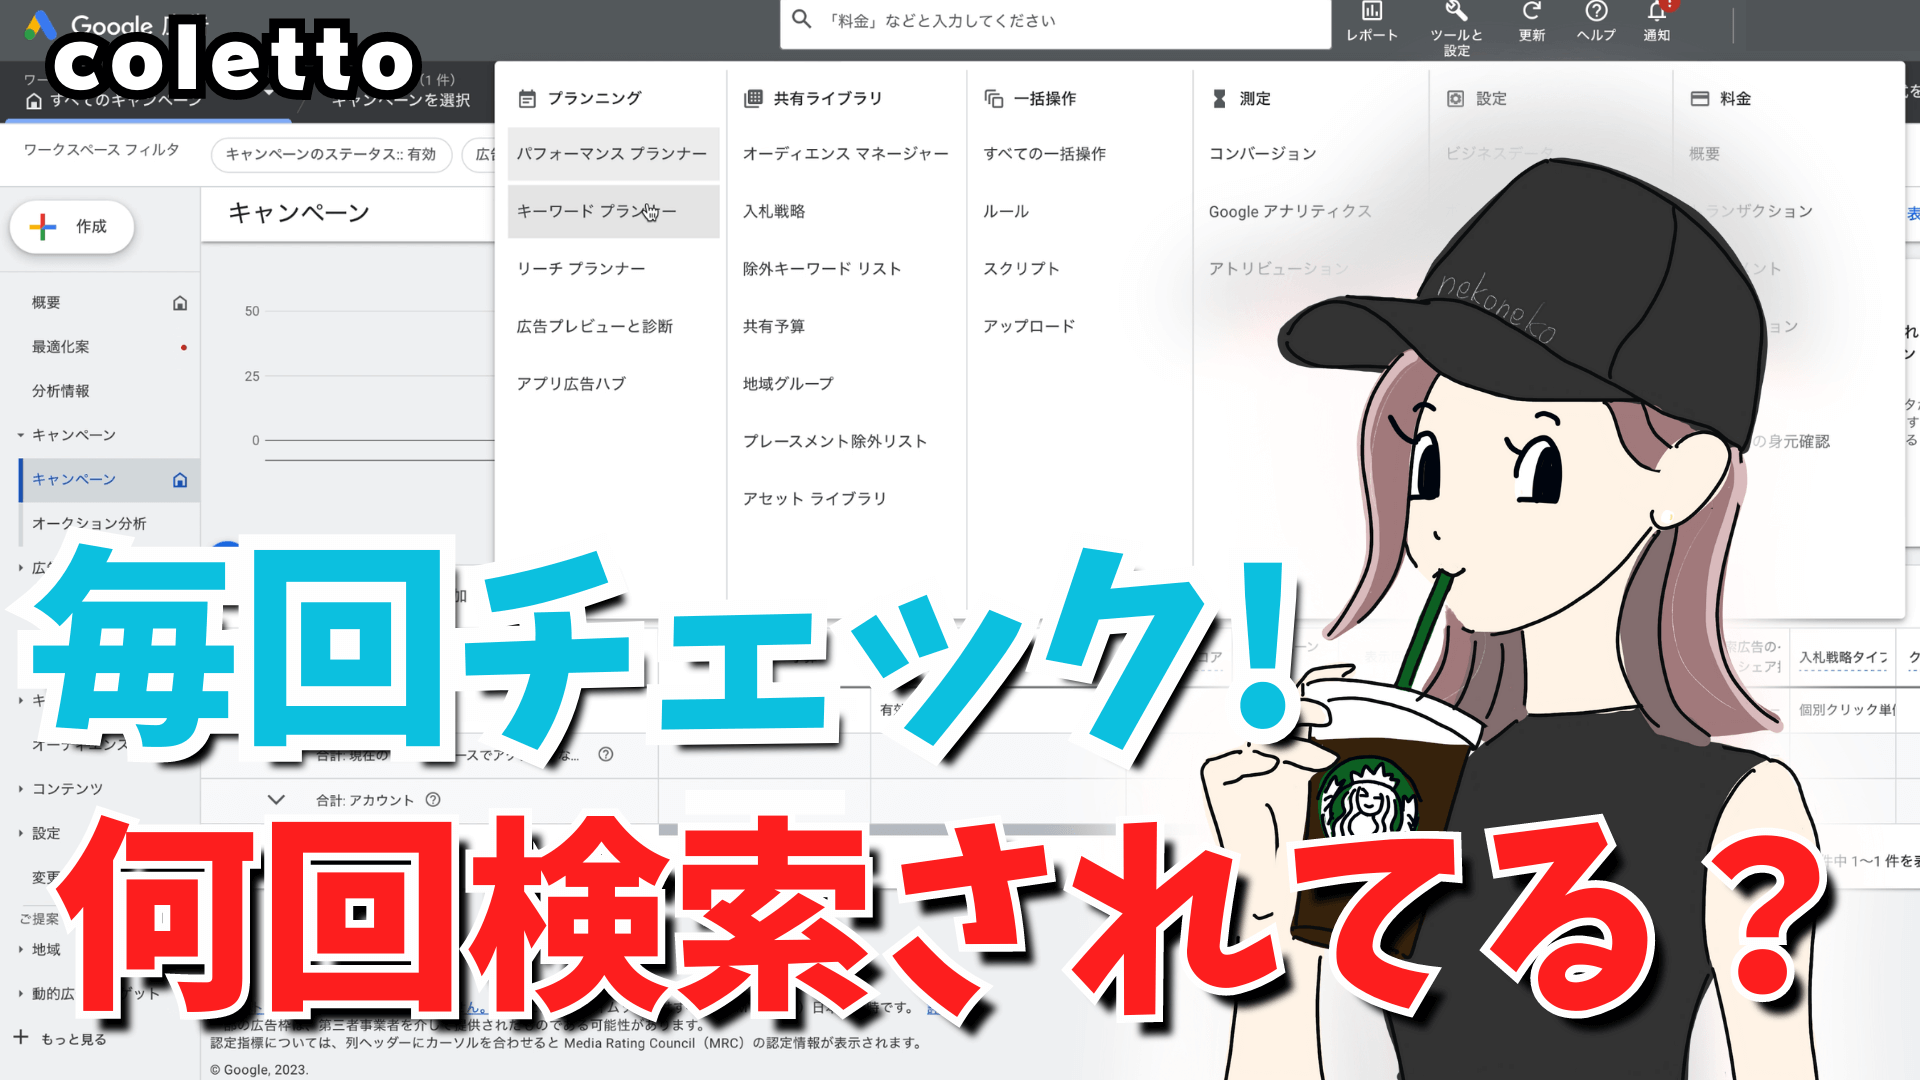The image size is (1920, 1080).
Task: Open 地域グループ
Action: (788, 384)
